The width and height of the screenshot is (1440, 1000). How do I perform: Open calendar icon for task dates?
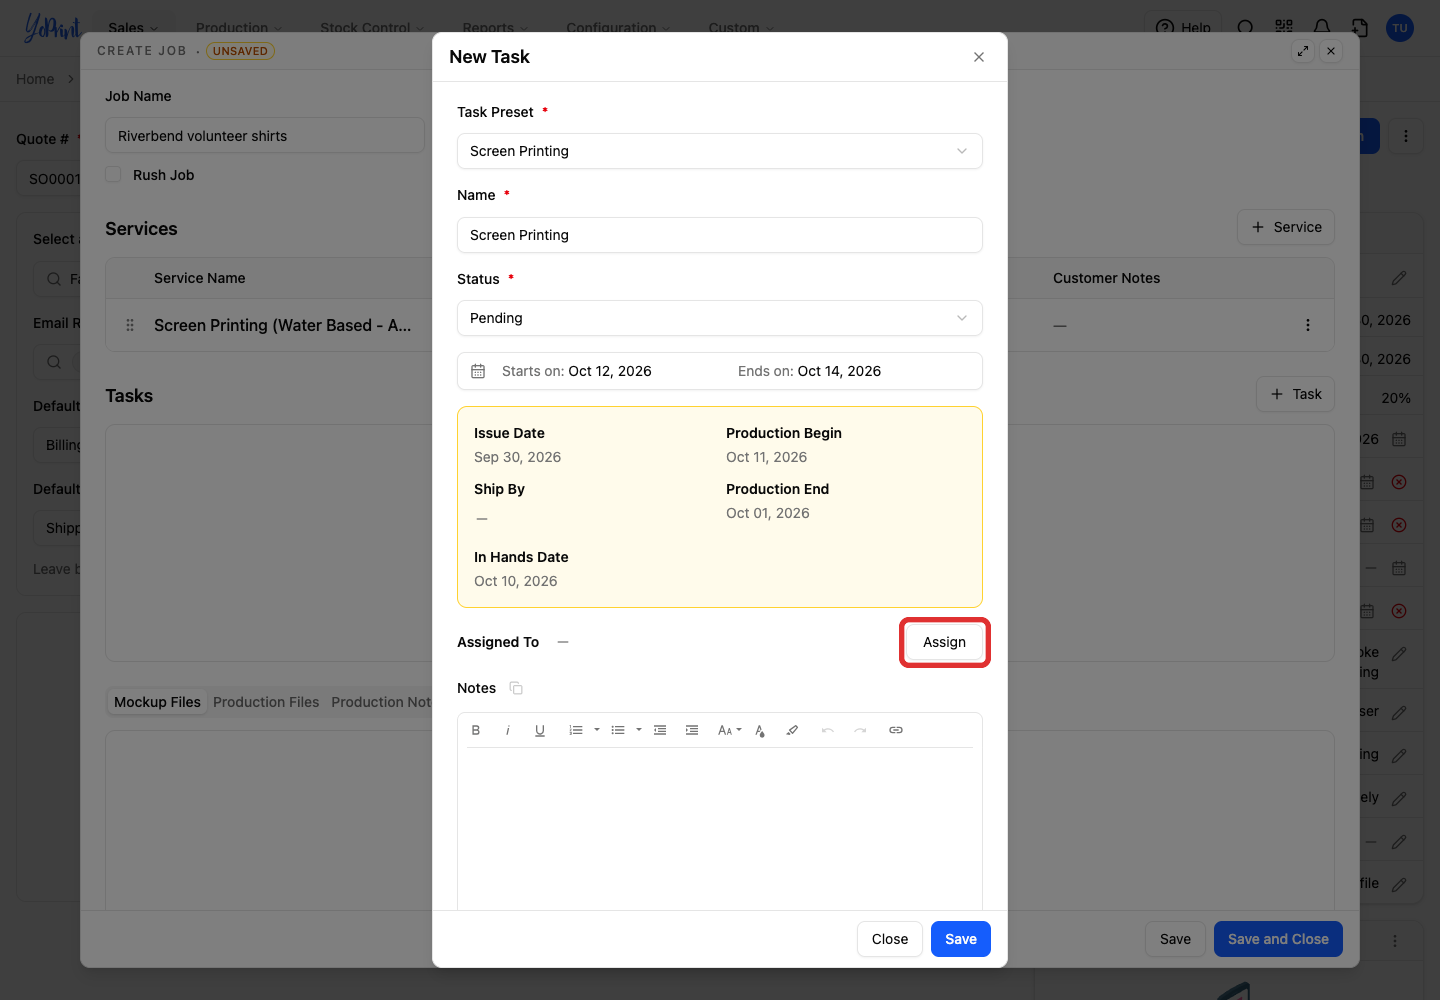pos(478,371)
